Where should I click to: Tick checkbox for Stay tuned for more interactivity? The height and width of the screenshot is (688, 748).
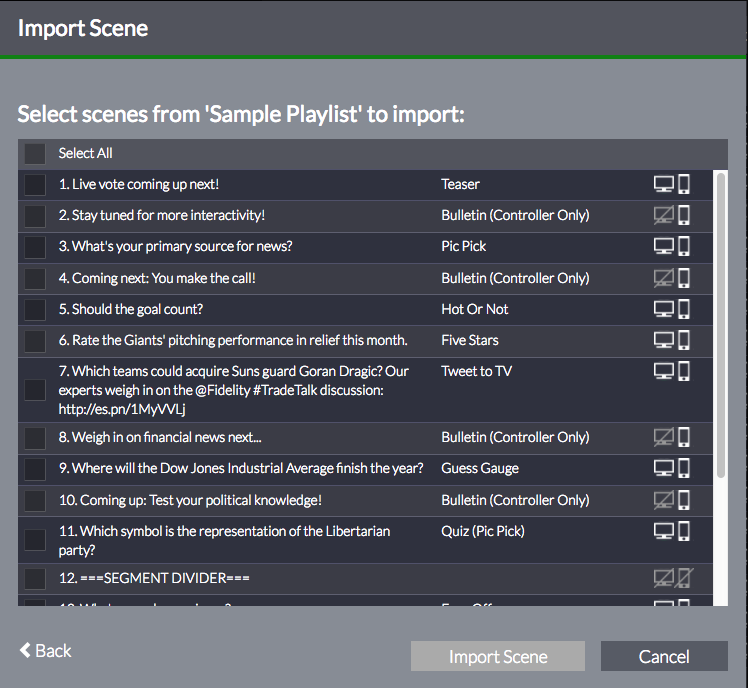[35, 216]
